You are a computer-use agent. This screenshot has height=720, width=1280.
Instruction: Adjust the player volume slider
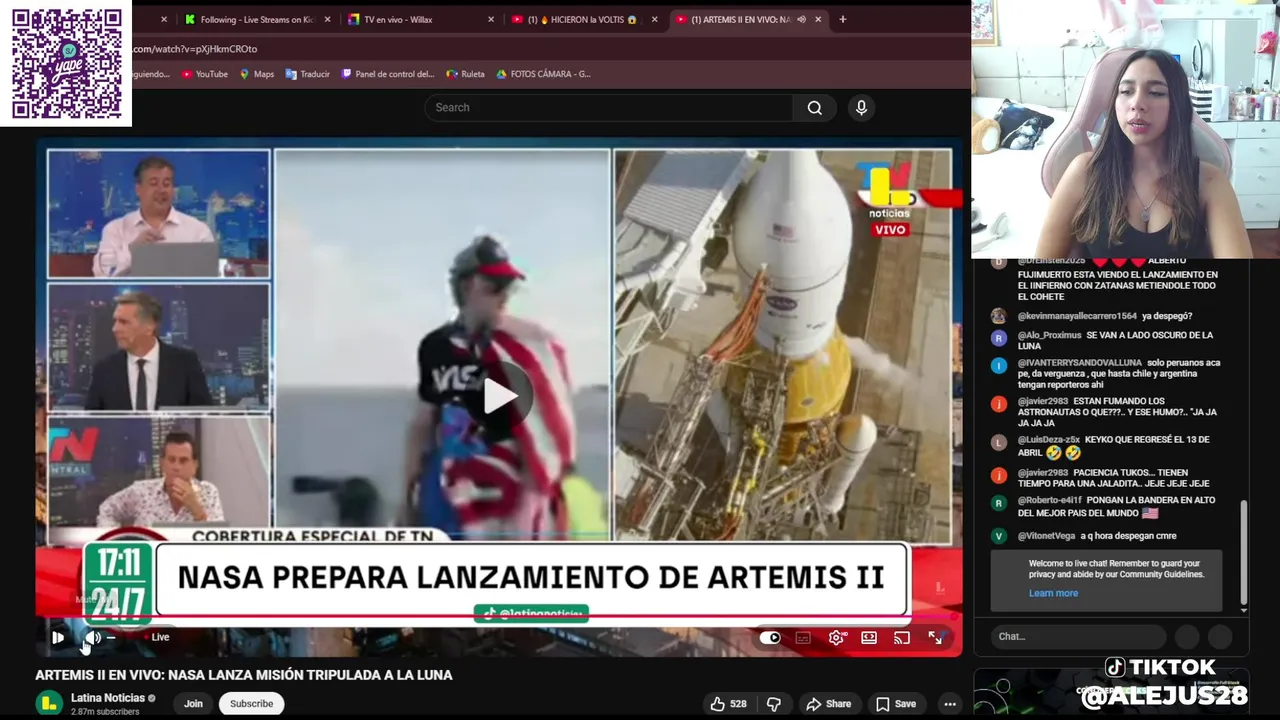111,637
